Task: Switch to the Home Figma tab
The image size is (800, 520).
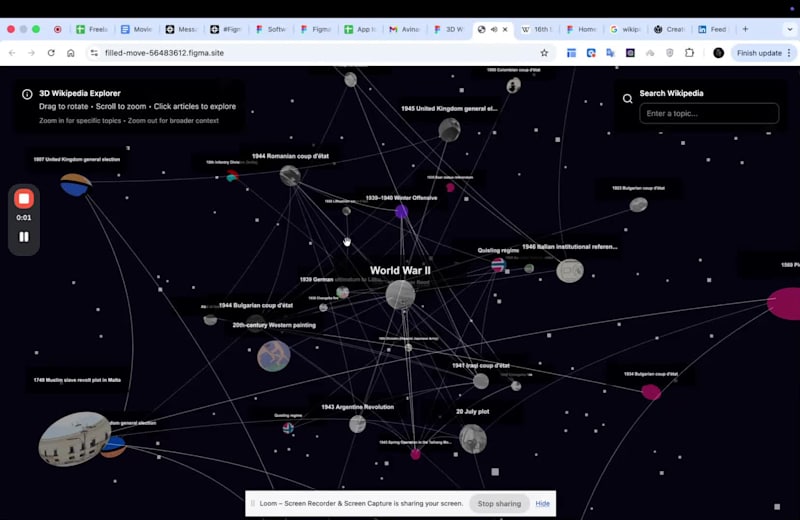Action: (x=581, y=30)
